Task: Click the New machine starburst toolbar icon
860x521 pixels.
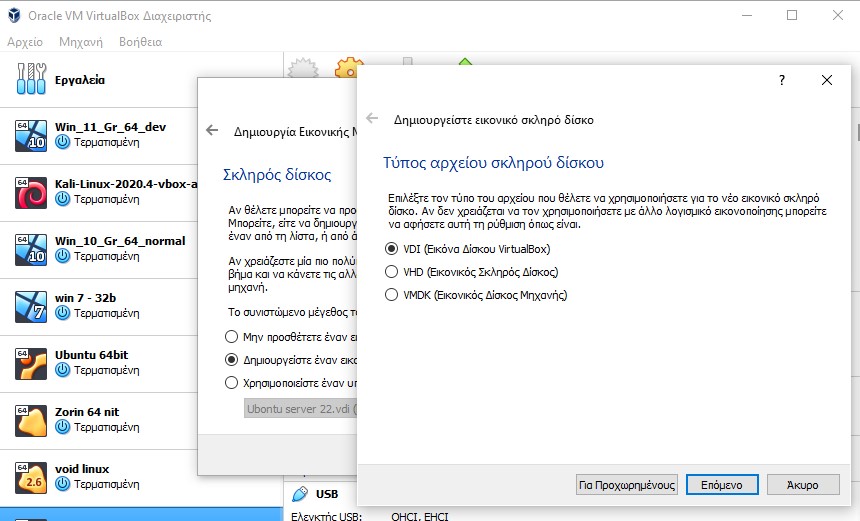Action: click(303, 67)
